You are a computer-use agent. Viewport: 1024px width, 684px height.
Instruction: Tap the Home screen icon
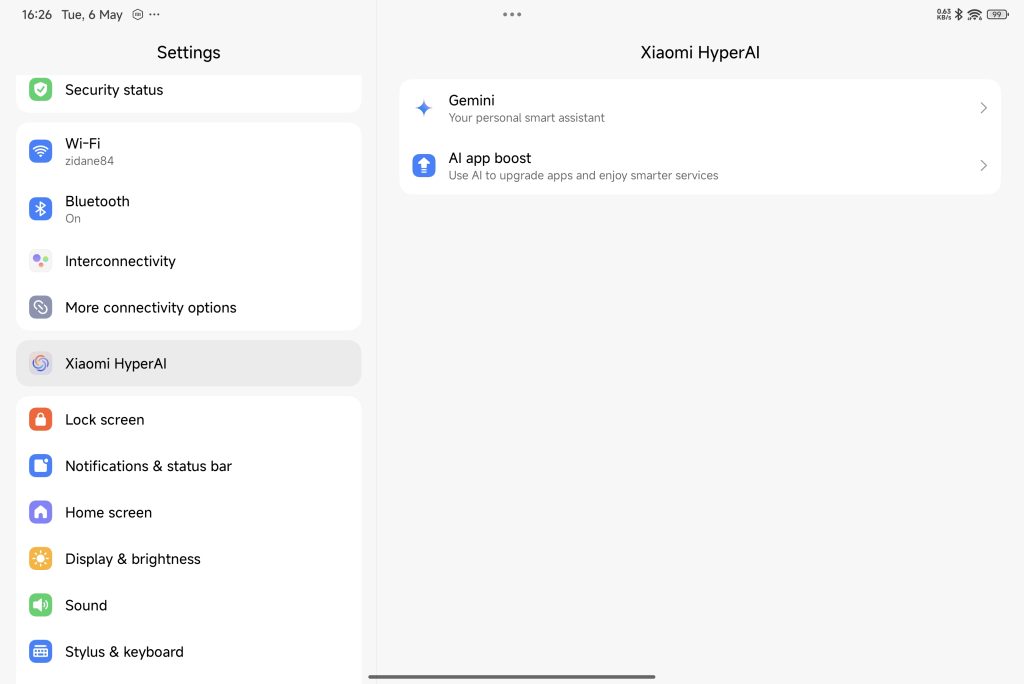[x=40, y=512]
